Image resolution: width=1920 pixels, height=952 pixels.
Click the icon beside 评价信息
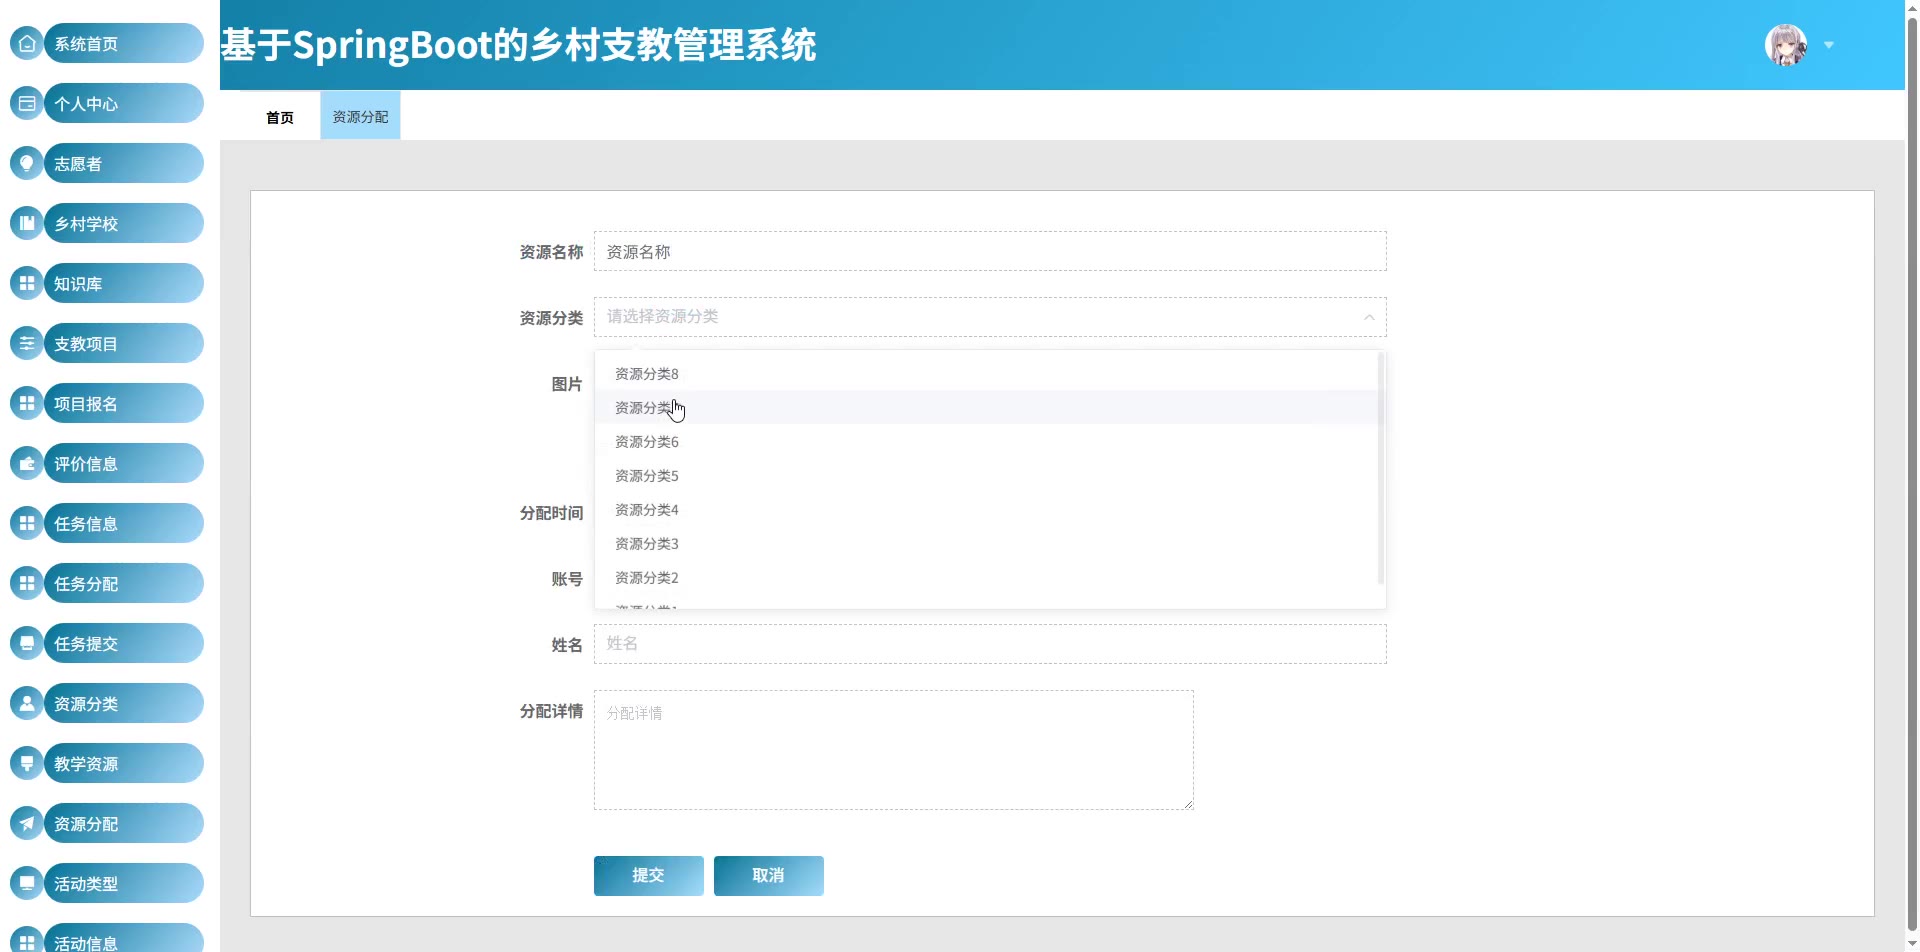coord(27,464)
